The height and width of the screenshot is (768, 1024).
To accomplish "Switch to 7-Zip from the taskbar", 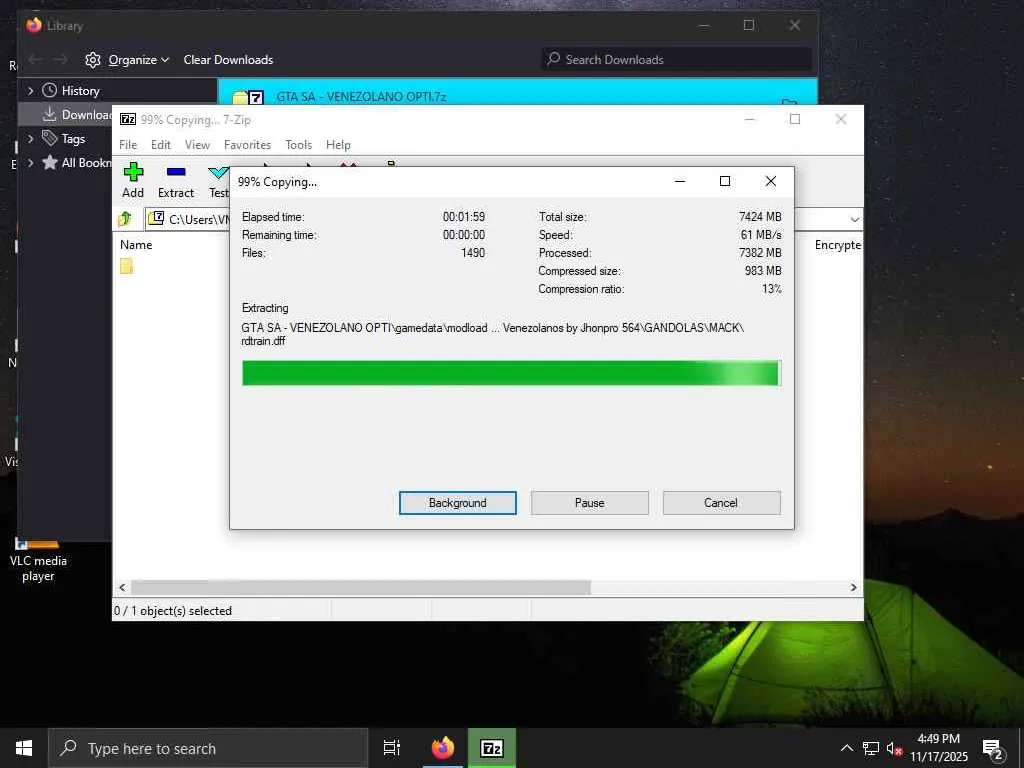I will [x=492, y=748].
